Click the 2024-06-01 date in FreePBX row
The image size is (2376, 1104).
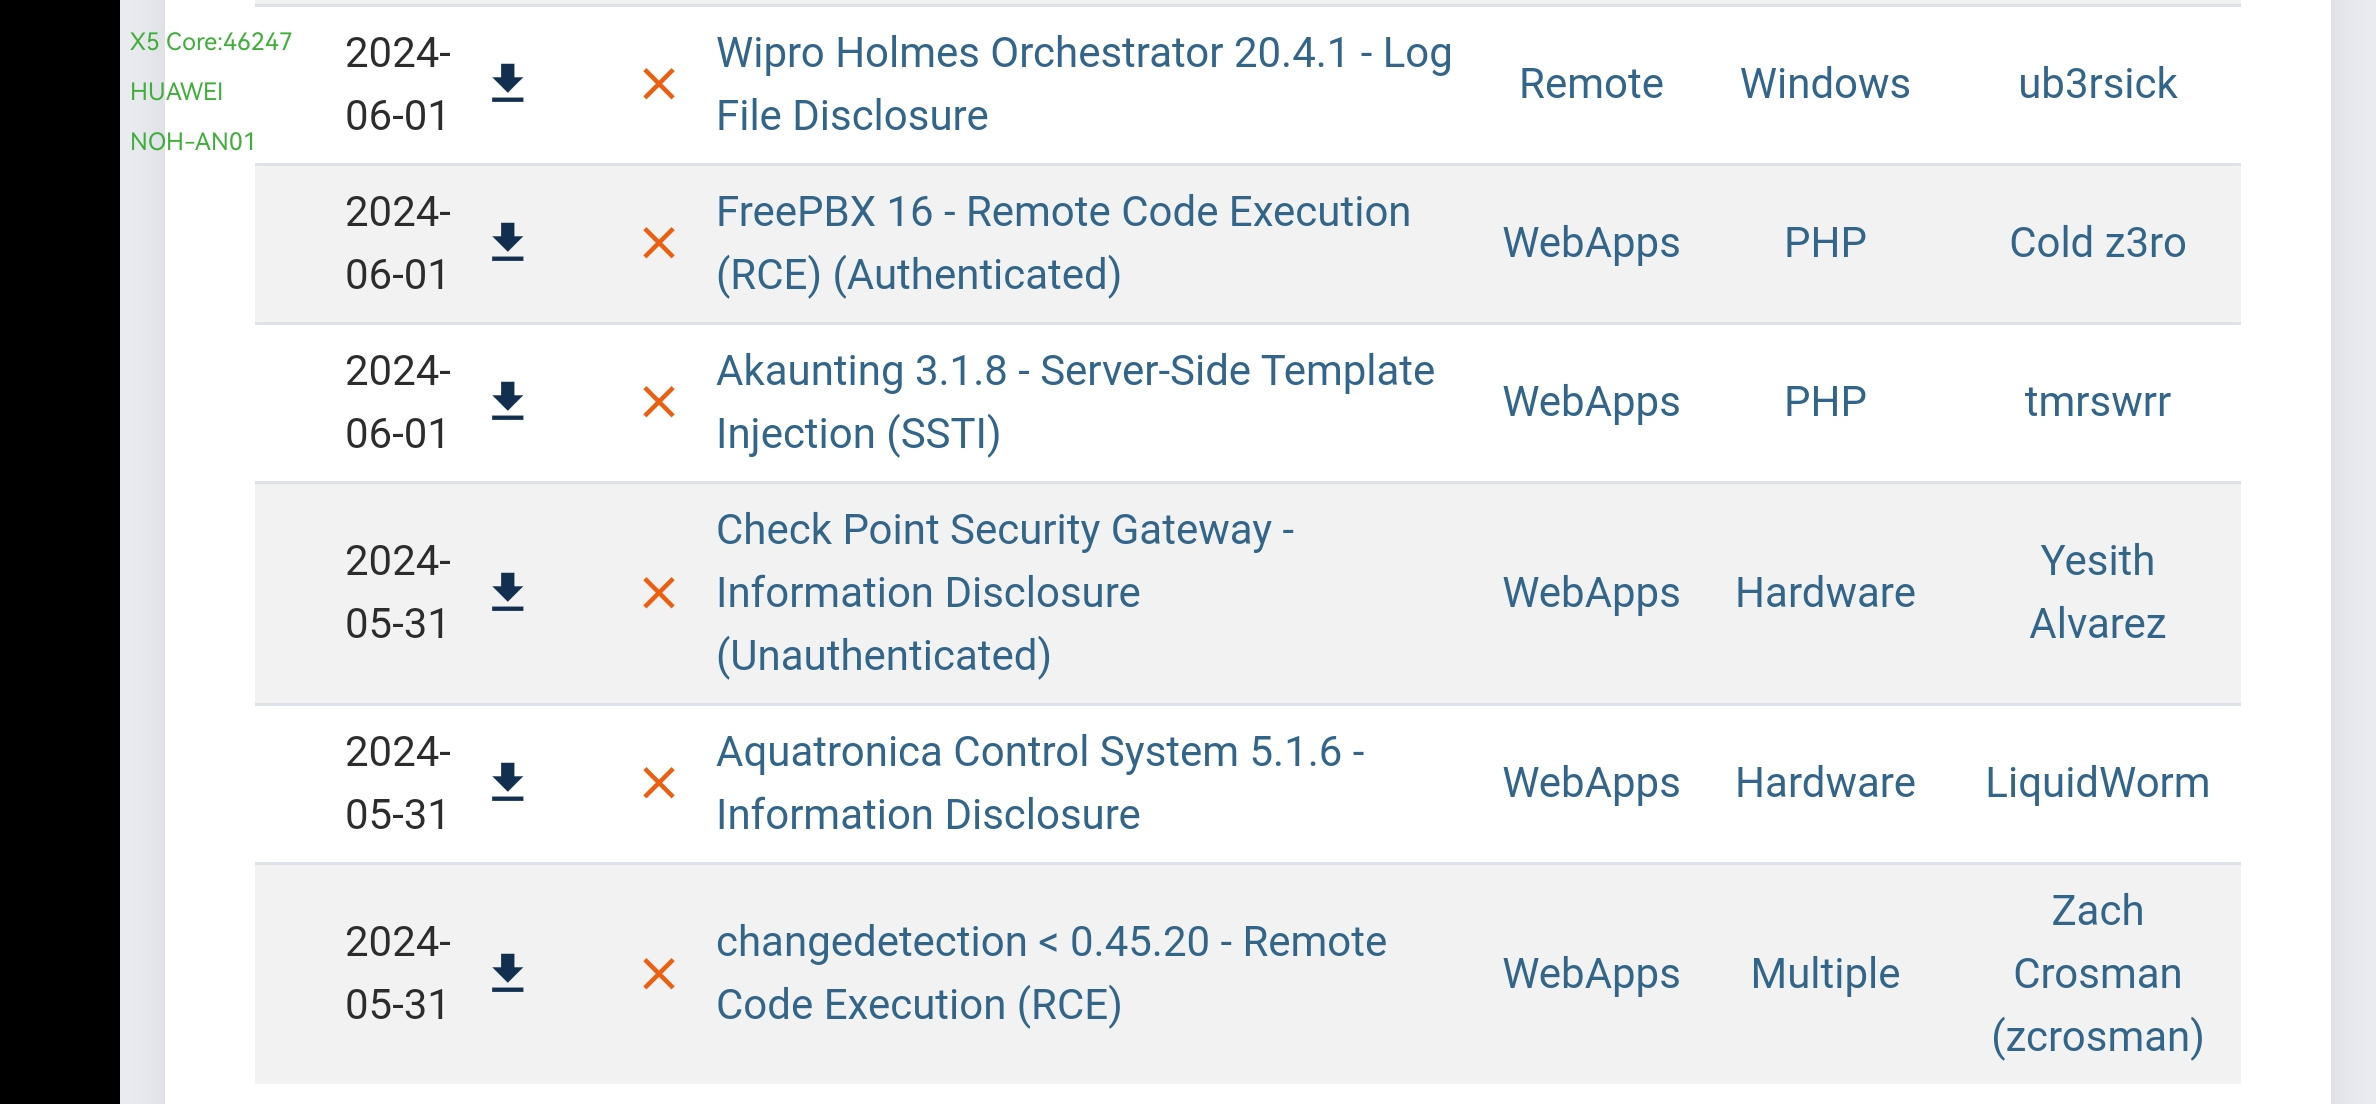(398, 243)
